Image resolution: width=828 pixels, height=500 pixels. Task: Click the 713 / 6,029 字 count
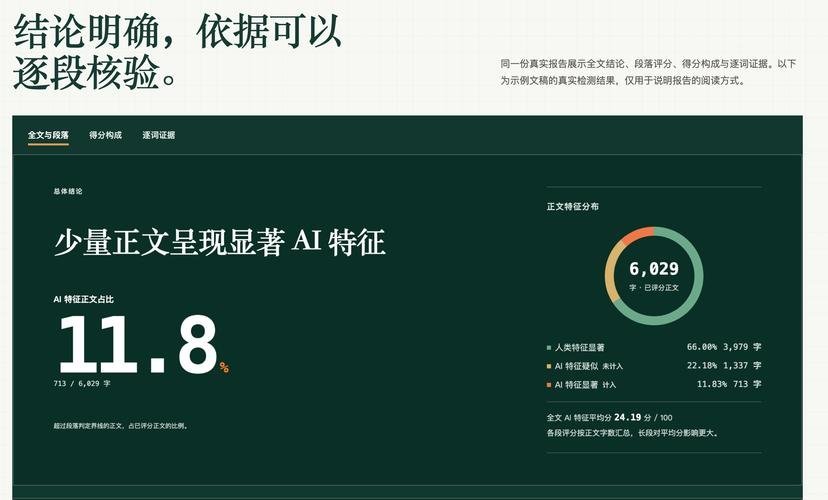coord(82,383)
